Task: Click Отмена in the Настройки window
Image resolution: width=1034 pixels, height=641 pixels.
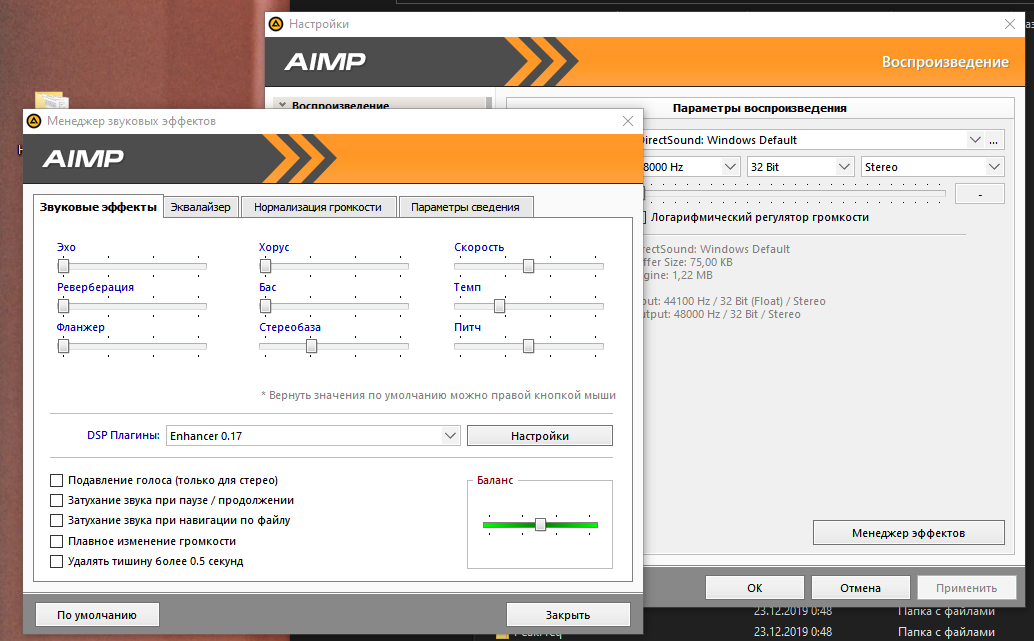Action: (860, 588)
